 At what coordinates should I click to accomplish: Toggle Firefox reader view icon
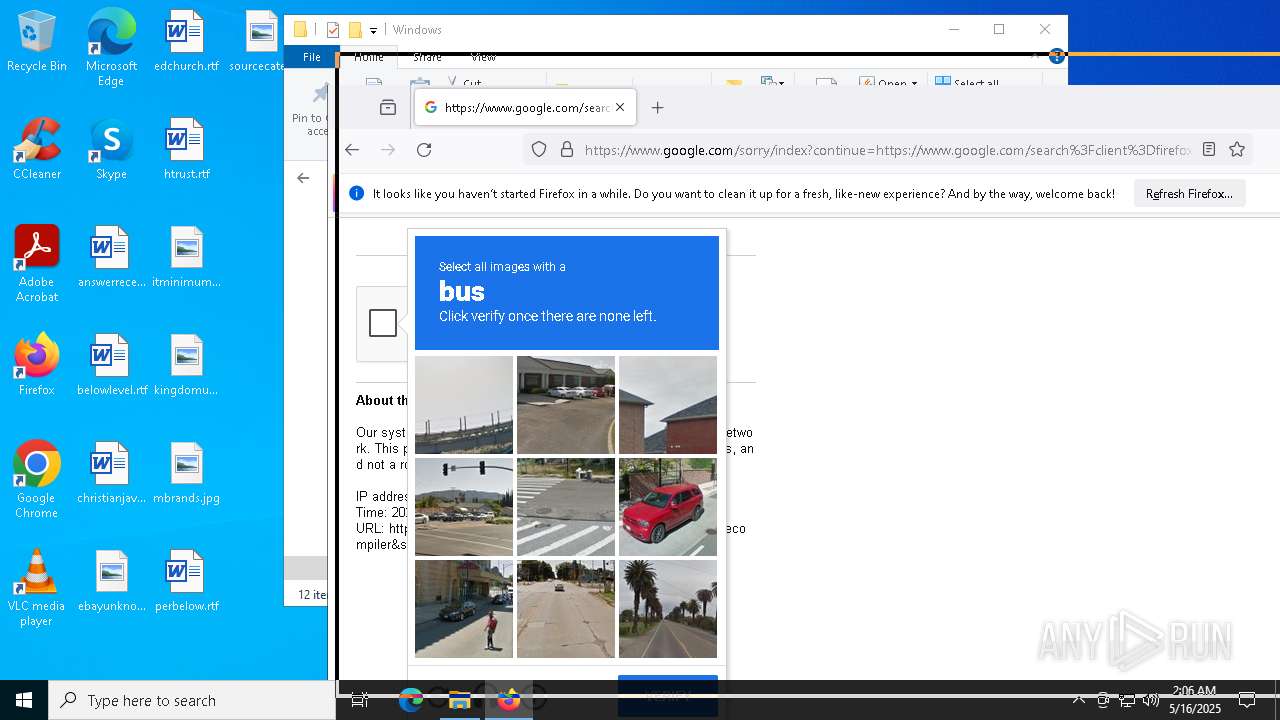click(x=1209, y=150)
